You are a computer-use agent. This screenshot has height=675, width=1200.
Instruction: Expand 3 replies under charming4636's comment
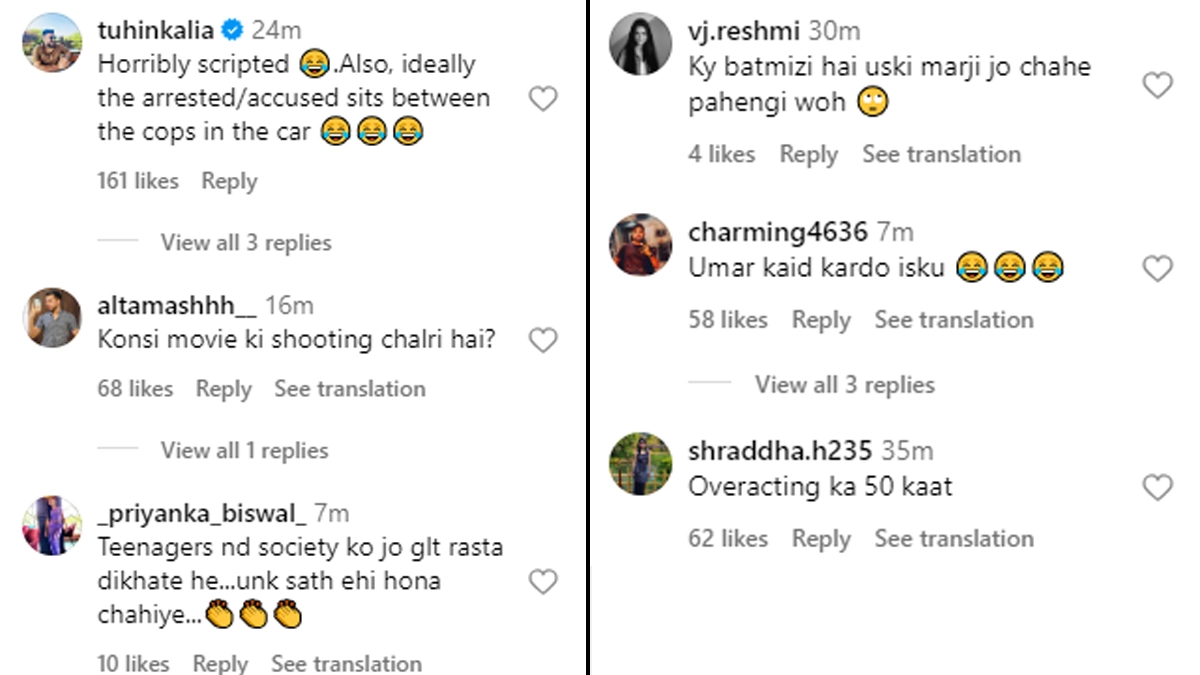(844, 385)
